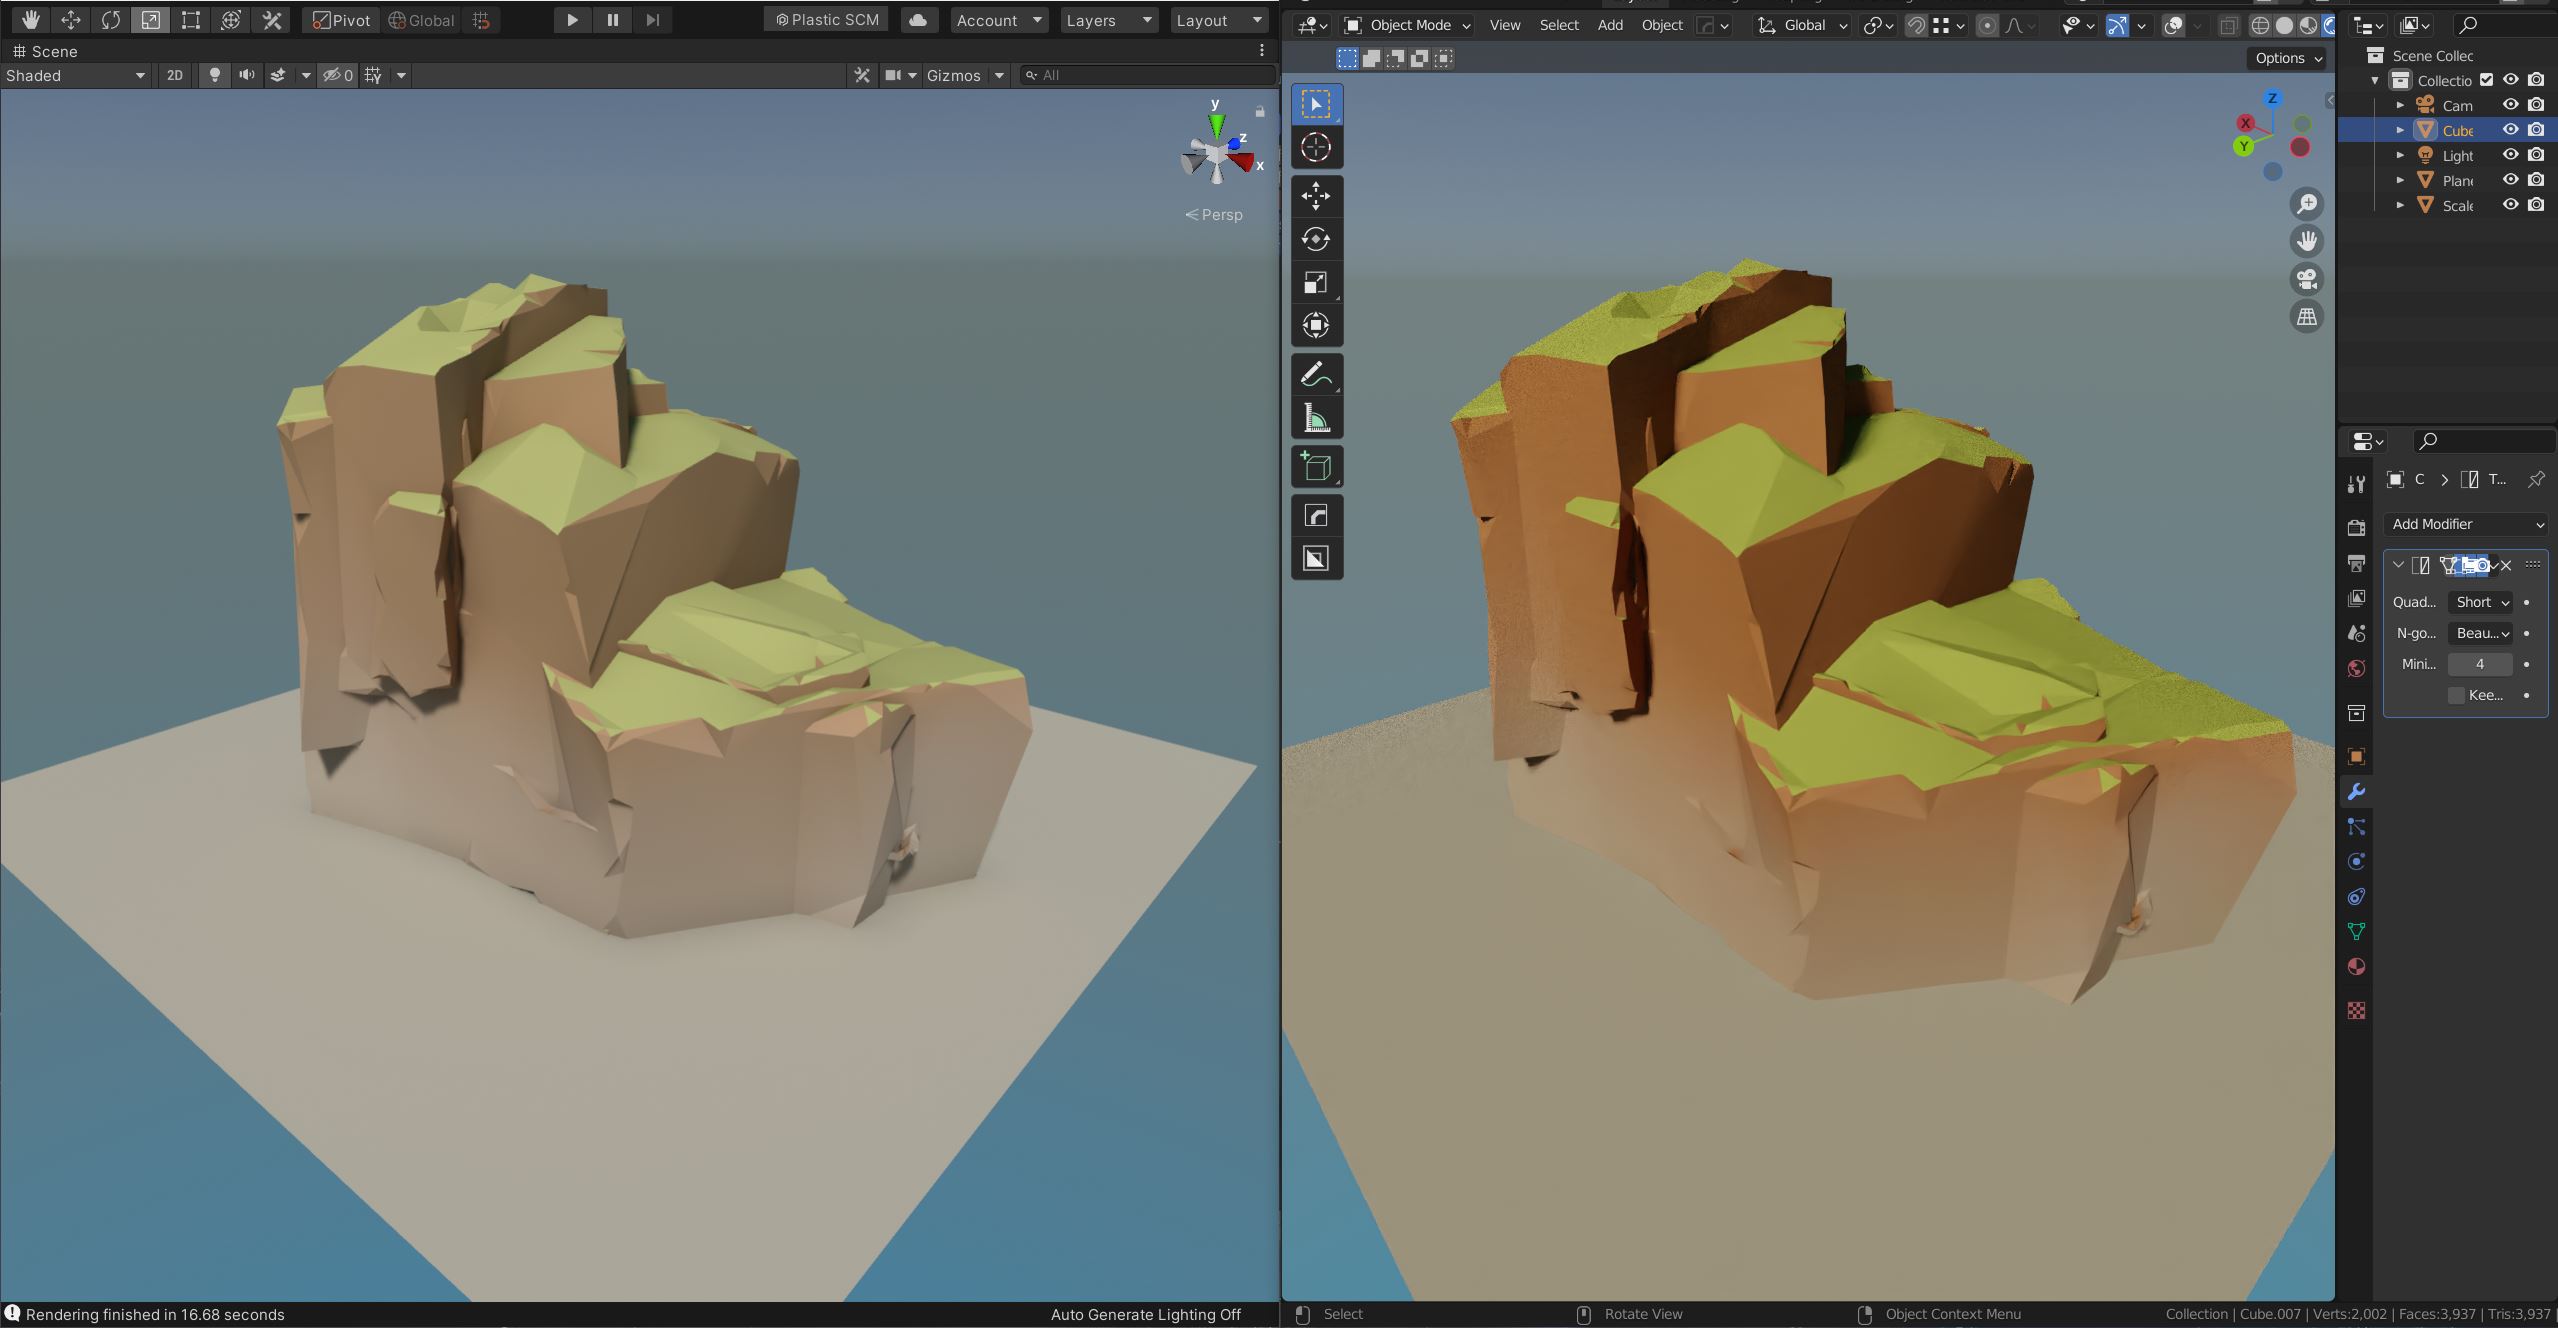Click the Options button in viewport

pos(2288,58)
